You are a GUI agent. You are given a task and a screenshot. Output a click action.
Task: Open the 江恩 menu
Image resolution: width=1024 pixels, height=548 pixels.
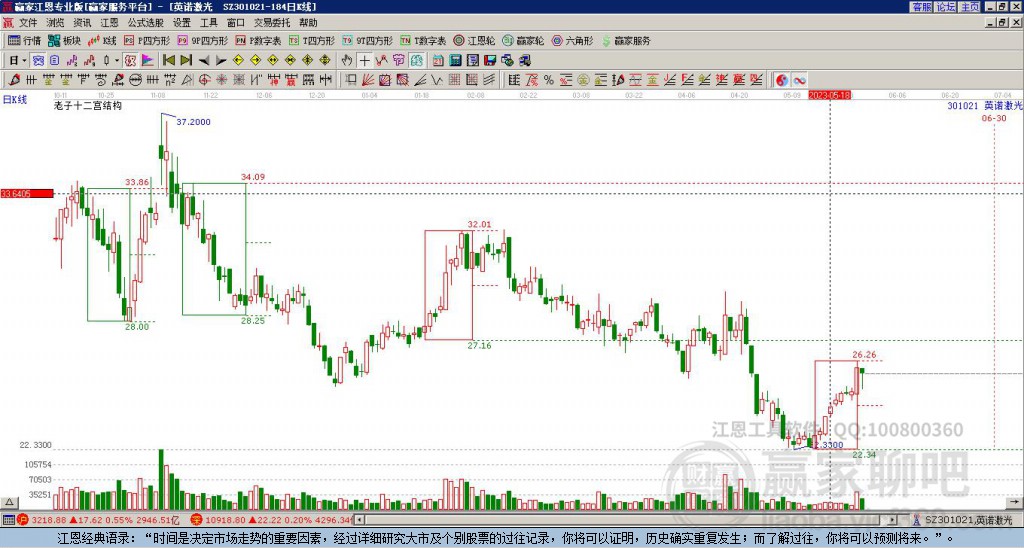click(x=109, y=23)
